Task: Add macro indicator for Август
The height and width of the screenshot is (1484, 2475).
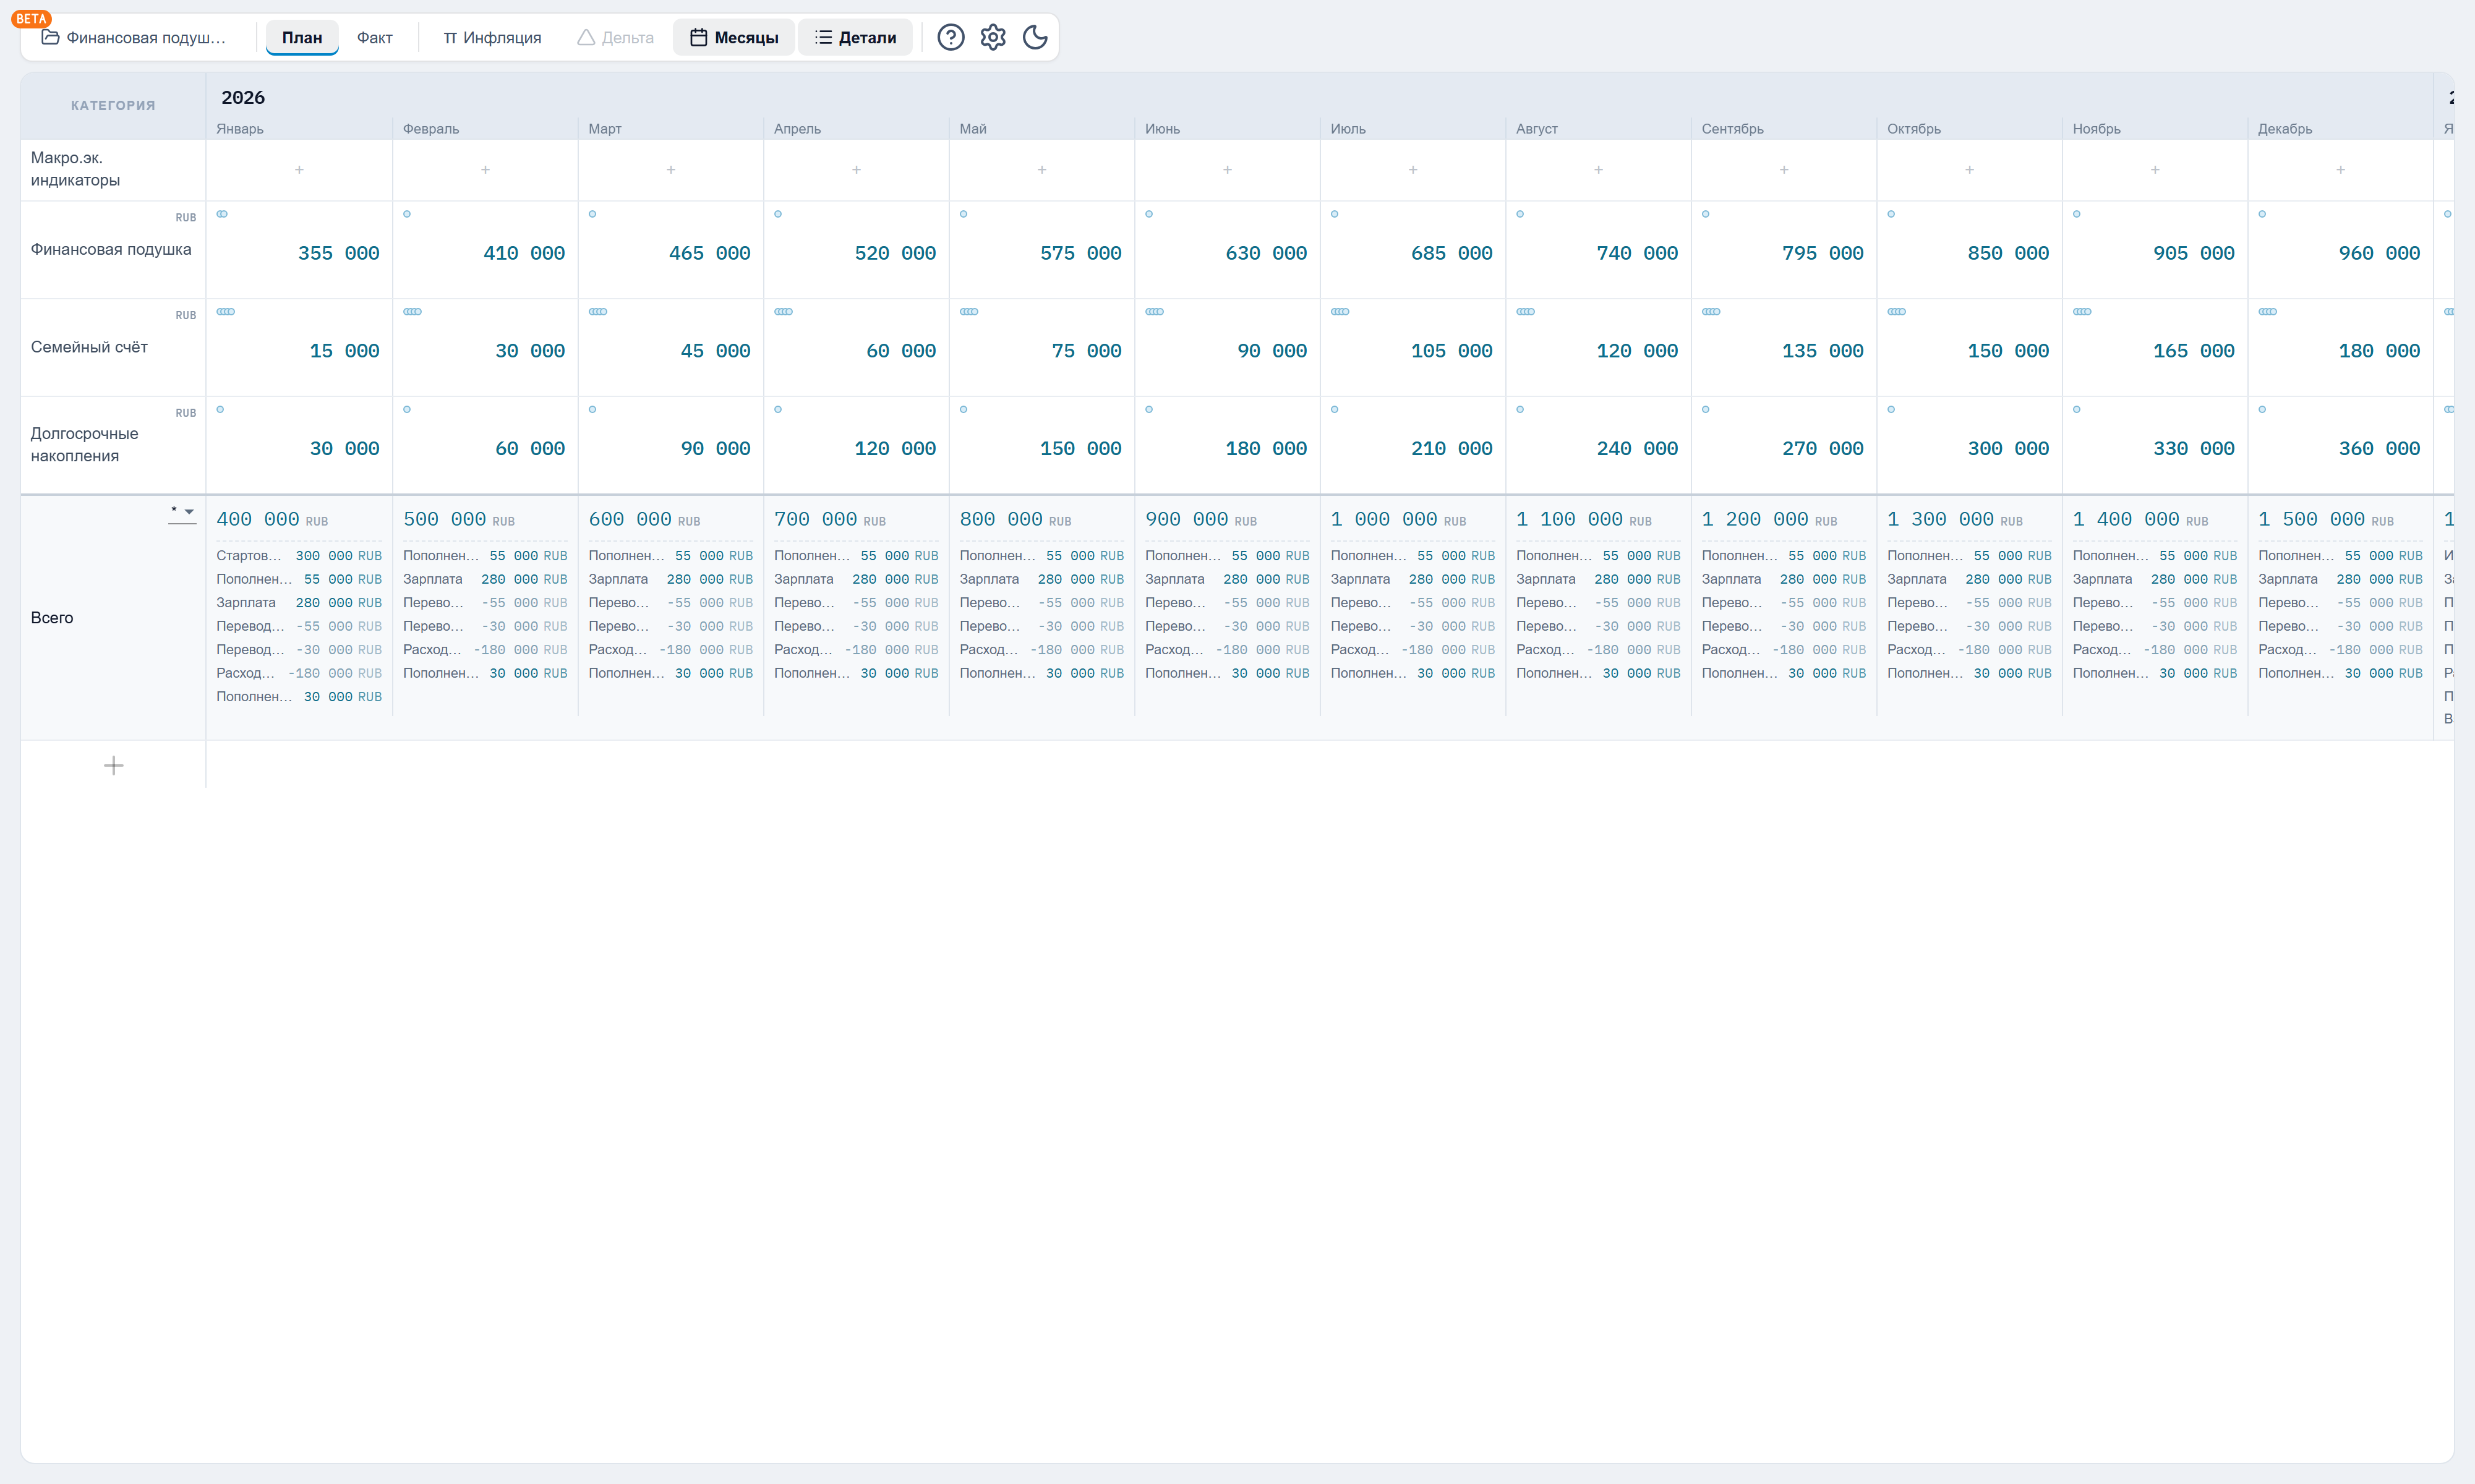Action: tap(1598, 170)
